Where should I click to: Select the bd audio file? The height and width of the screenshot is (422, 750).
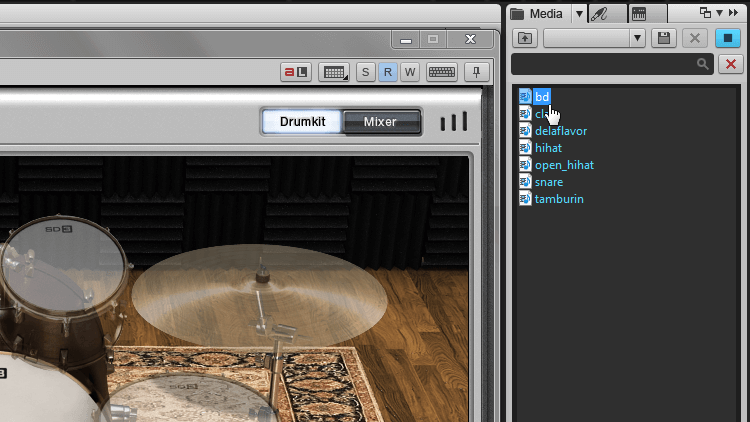[542, 97]
